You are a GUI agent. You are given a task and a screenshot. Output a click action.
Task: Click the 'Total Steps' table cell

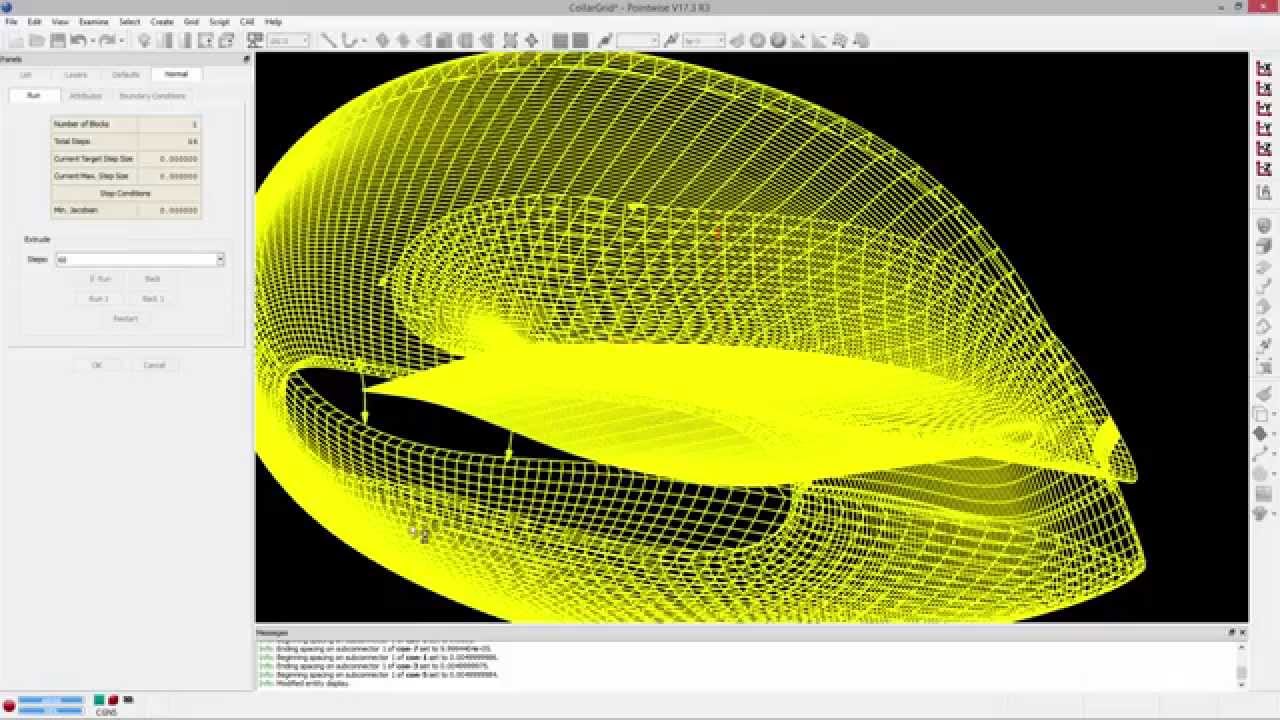[95, 142]
